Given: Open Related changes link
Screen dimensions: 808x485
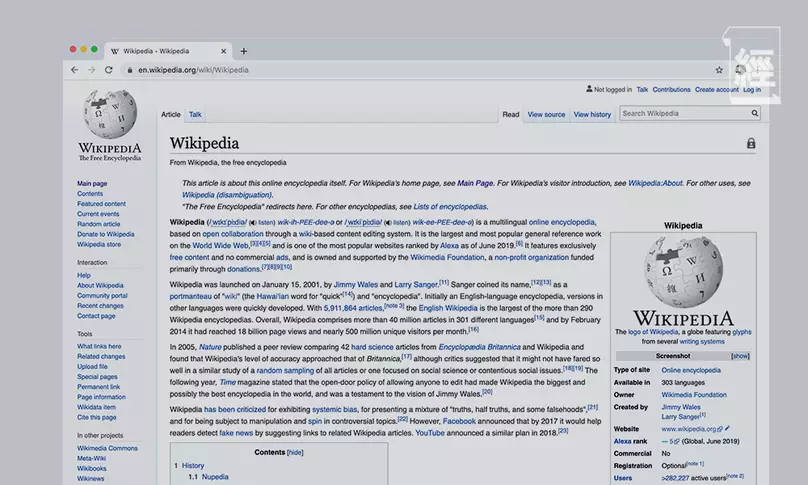Looking at the screenshot, I should [x=101, y=357].
